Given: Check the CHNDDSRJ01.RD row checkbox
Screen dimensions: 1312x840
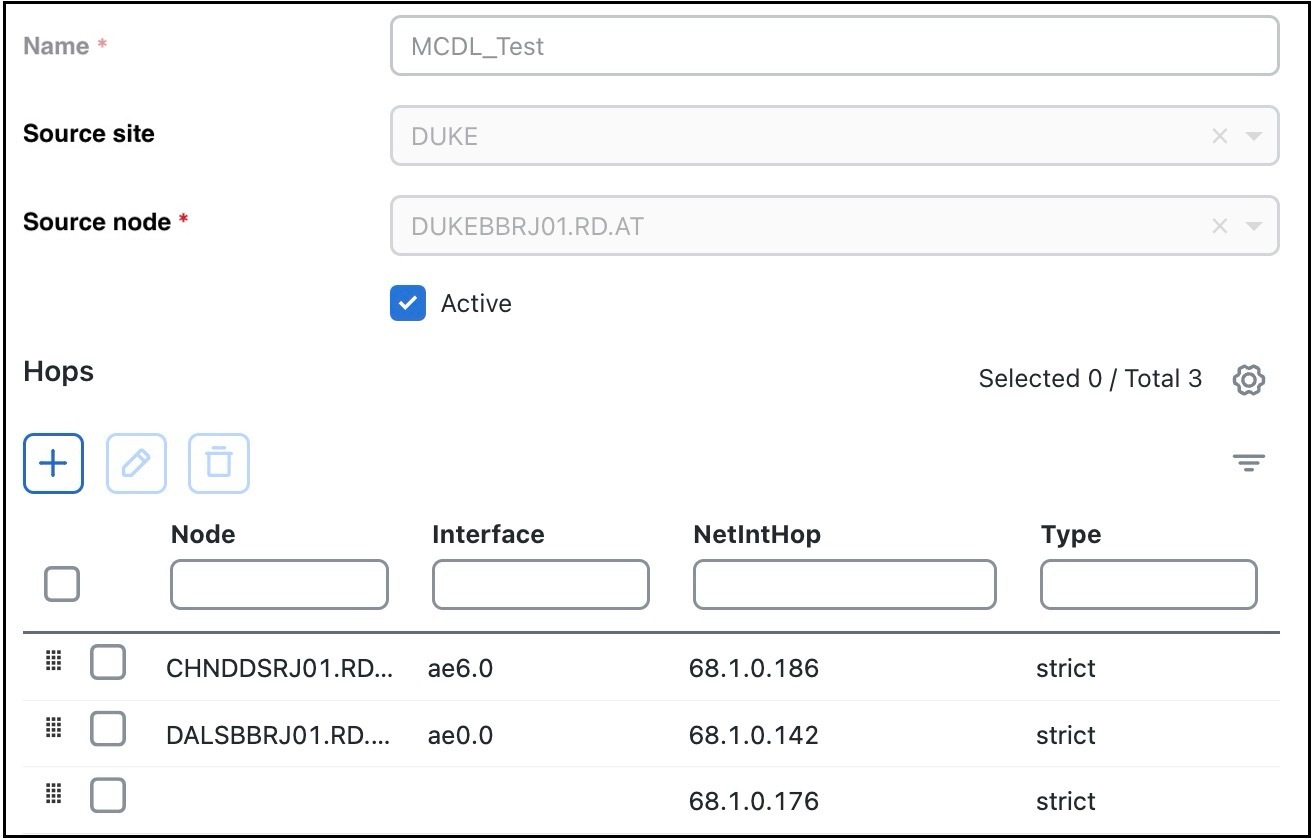Looking at the screenshot, I should click(108, 661).
